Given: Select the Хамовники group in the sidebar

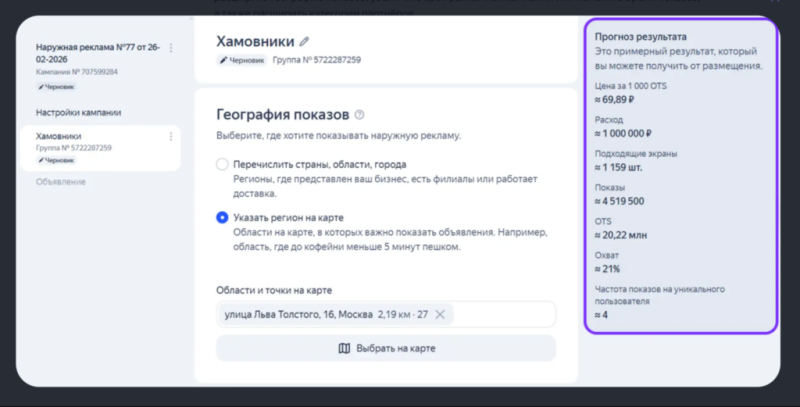Looking at the screenshot, I should [101, 148].
